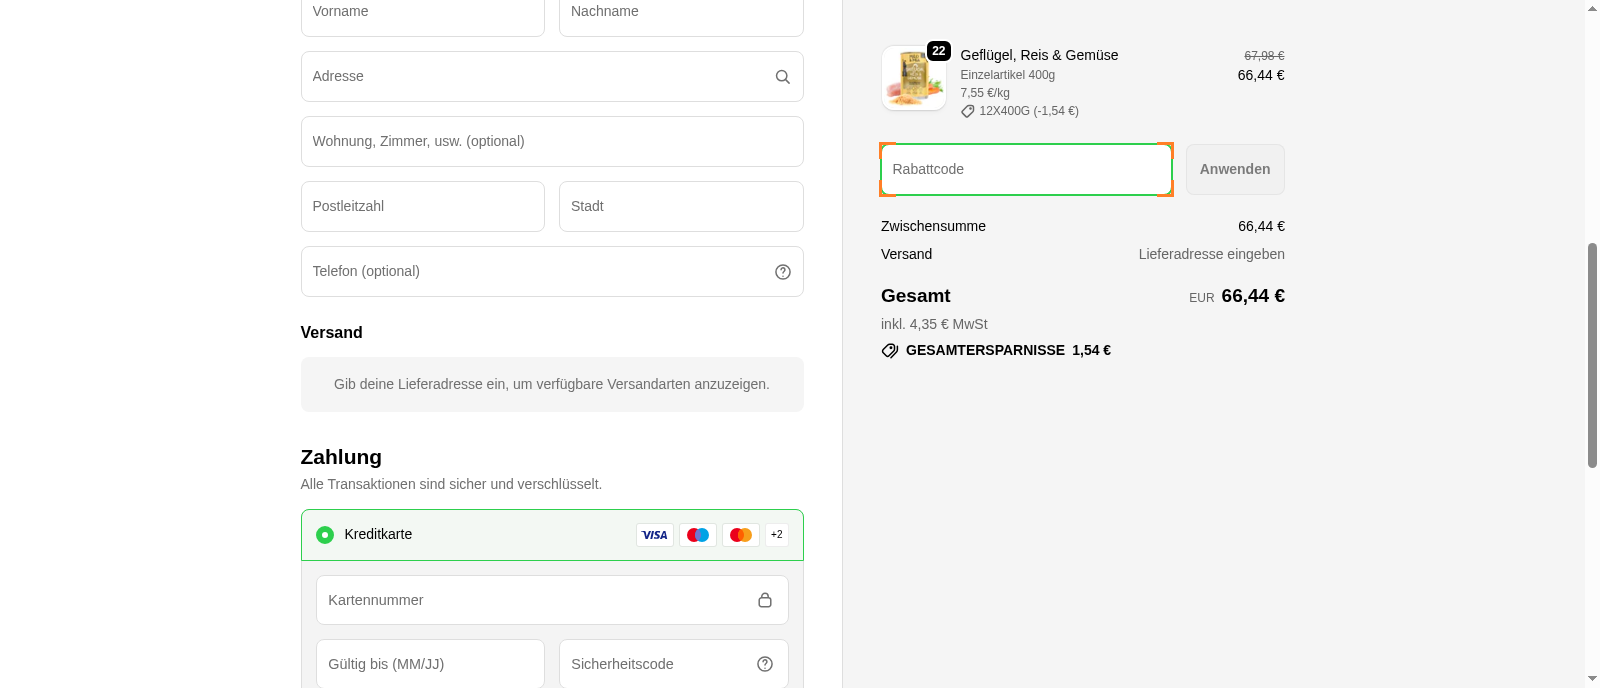Focus the Kartennummer field
Image resolution: width=1600 pixels, height=688 pixels.
(x=535, y=600)
